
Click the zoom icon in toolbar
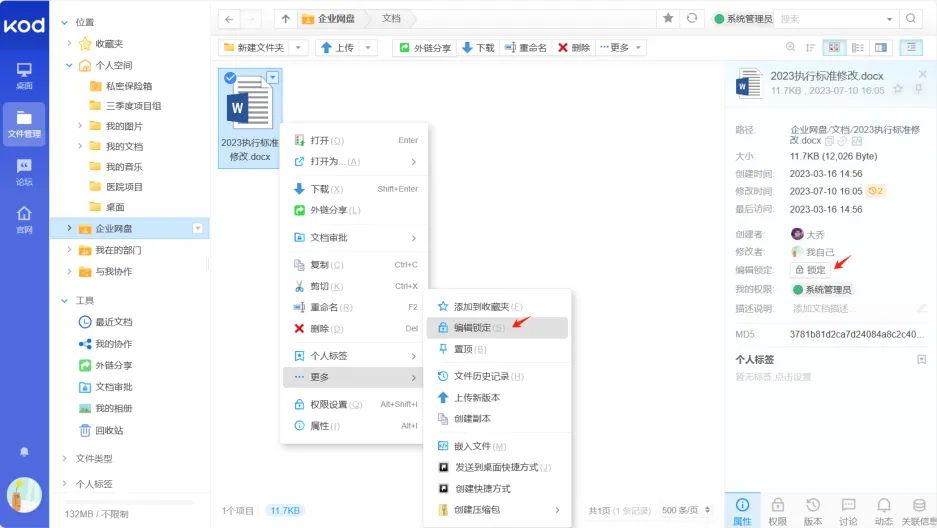791,47
